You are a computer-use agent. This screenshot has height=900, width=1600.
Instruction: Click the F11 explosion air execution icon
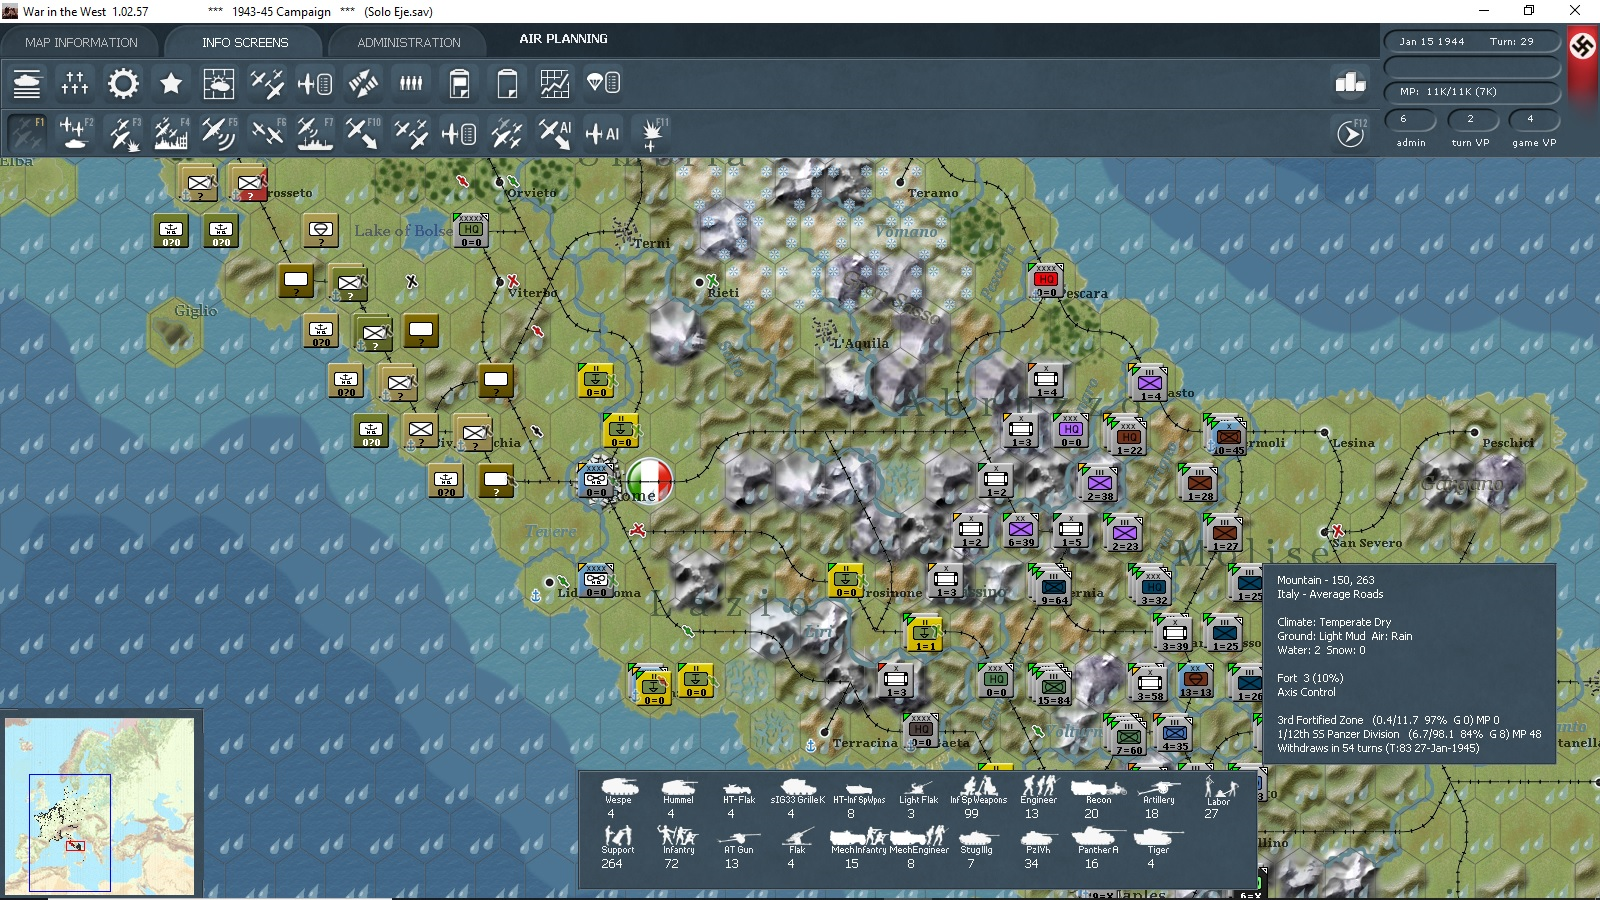[x=653, y=133]
